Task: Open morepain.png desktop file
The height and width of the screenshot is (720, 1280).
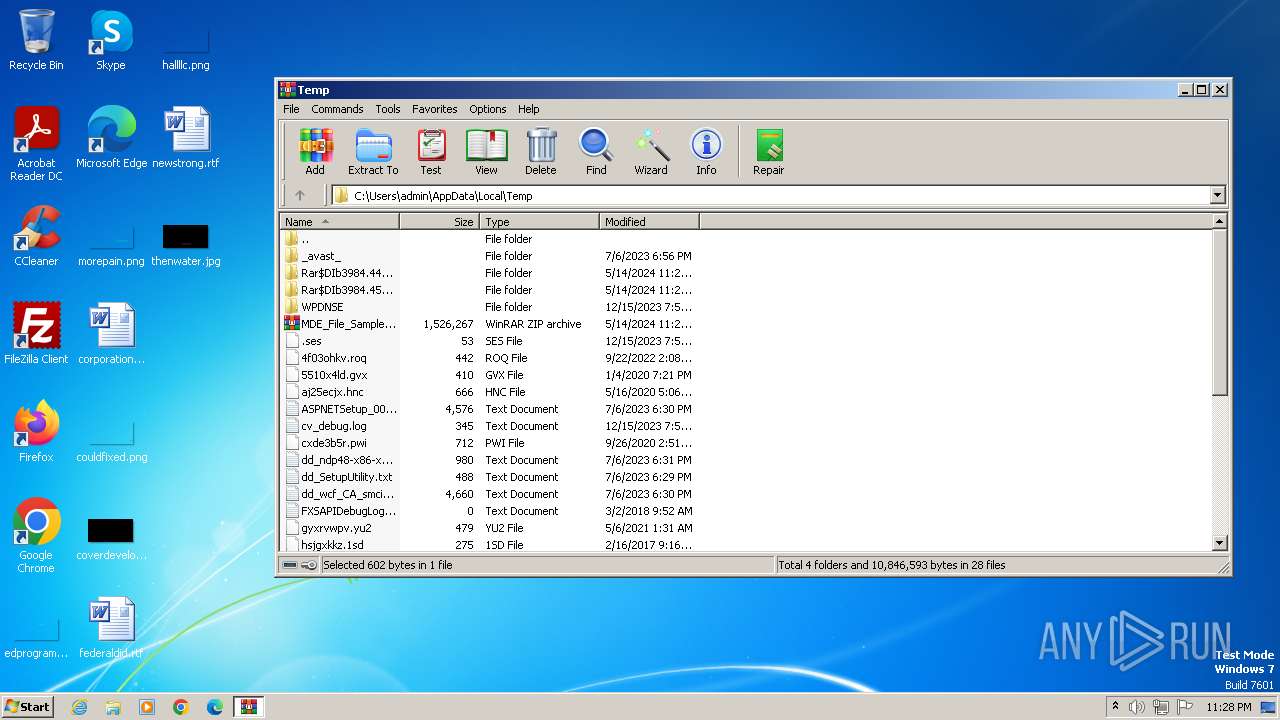Action: 111,246
